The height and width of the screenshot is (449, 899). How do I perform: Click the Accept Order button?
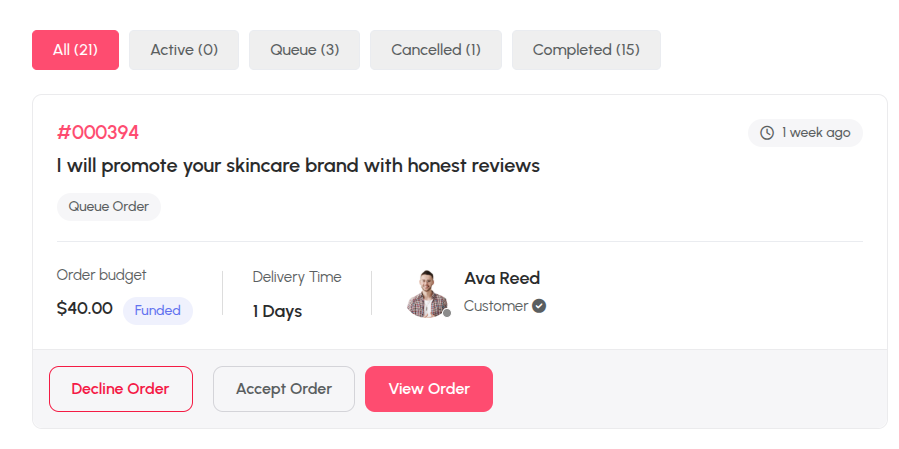284,389
